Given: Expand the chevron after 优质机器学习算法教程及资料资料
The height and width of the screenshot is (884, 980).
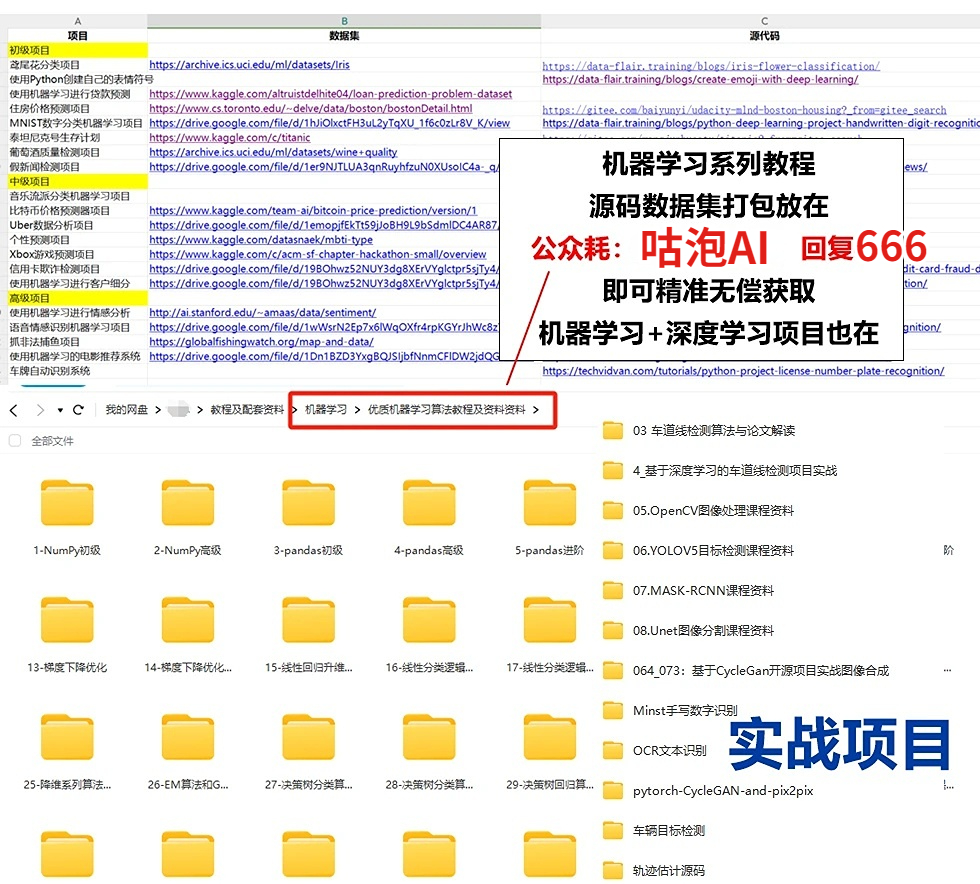Looking at the screenshot, I should click(536, 410).
